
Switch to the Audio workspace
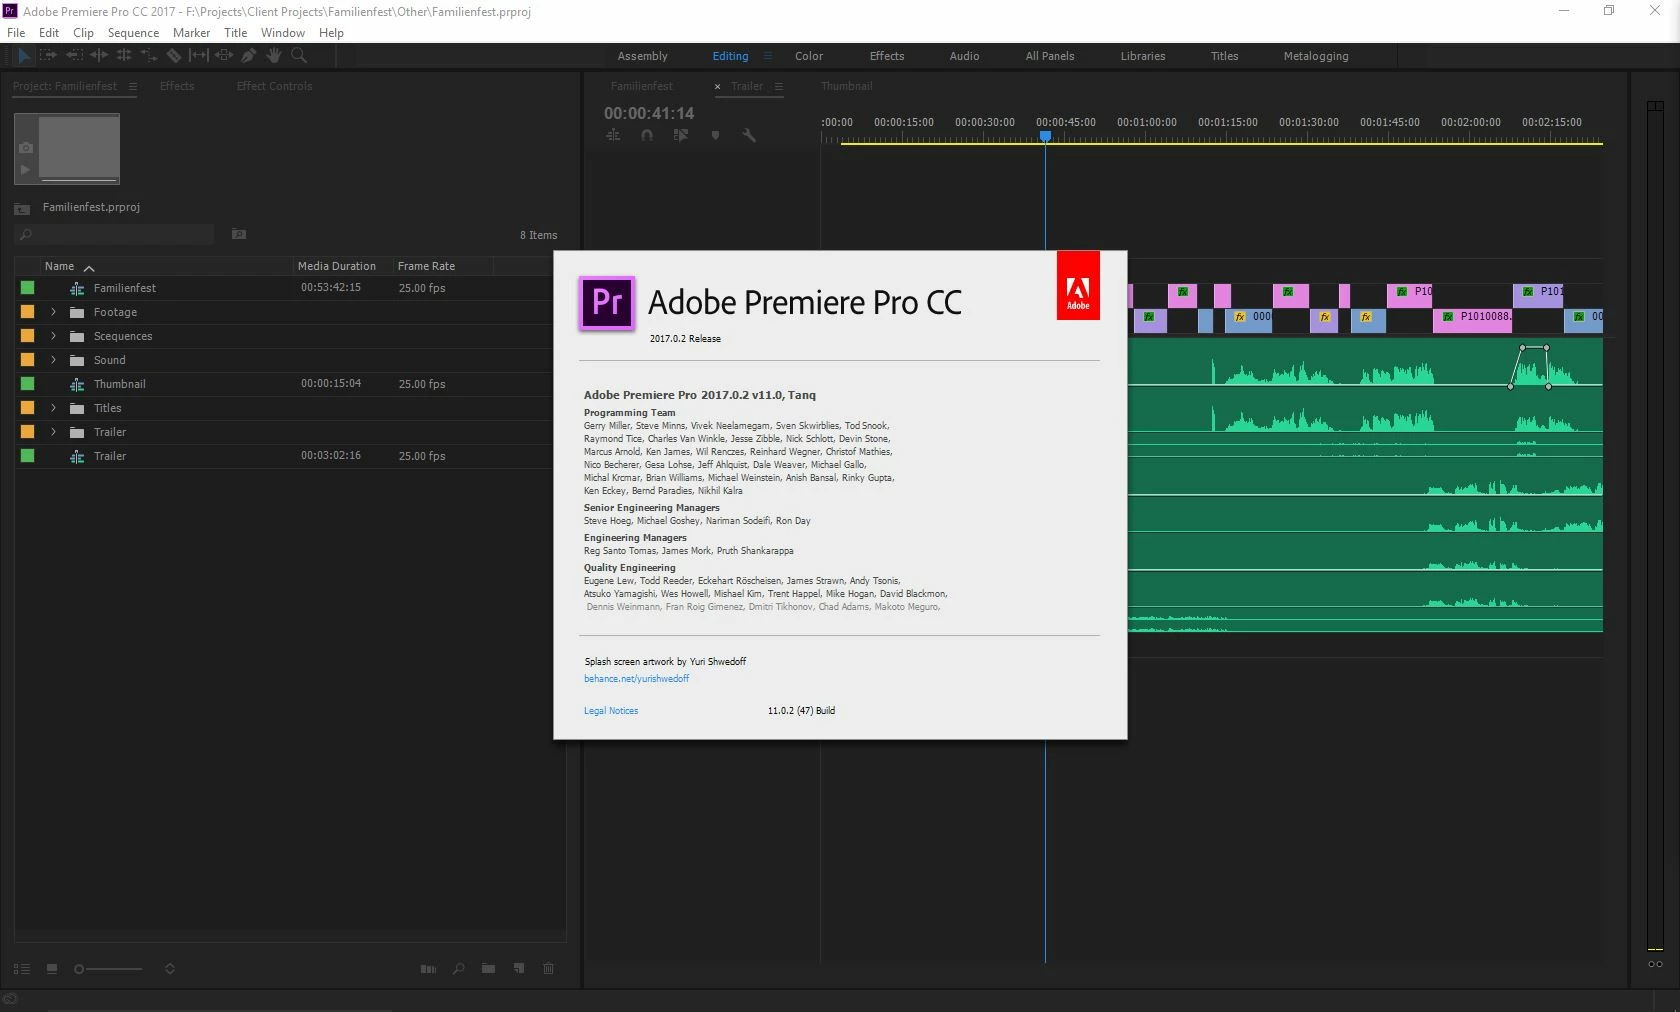tap(964, 56)
